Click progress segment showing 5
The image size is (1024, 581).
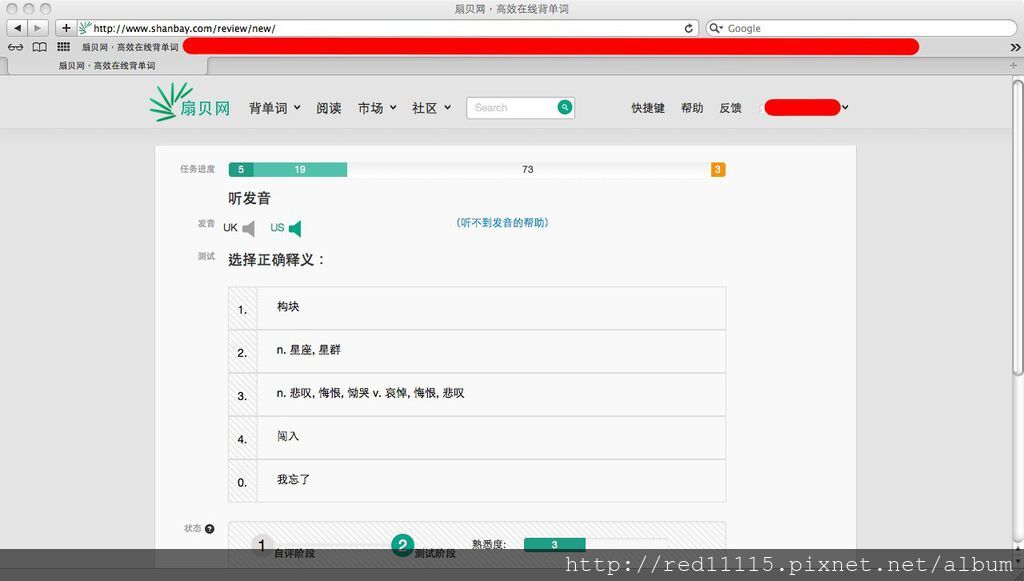point(241,170)
